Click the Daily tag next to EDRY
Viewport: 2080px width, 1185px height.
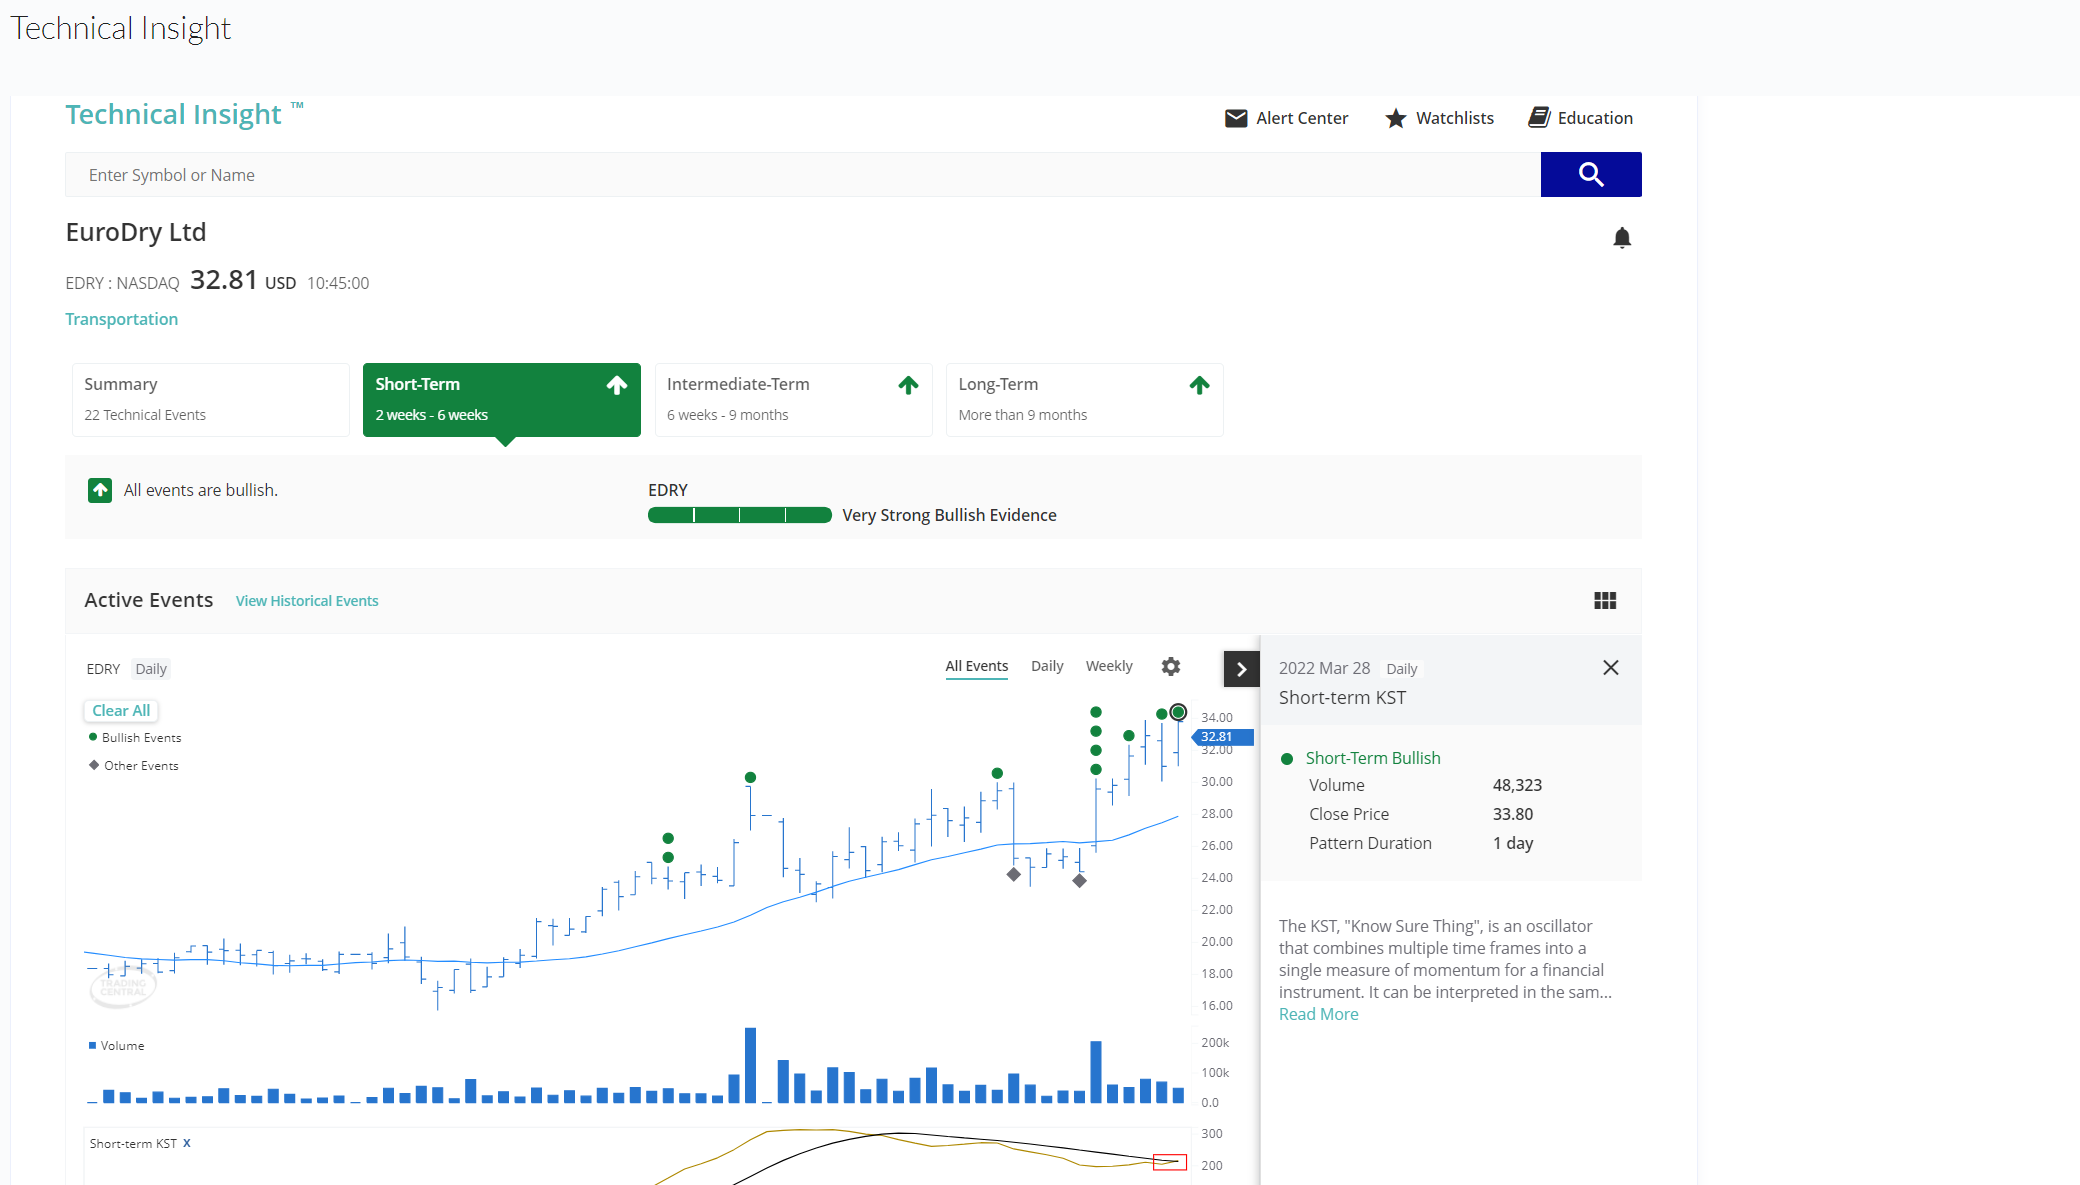coord(151,669)
